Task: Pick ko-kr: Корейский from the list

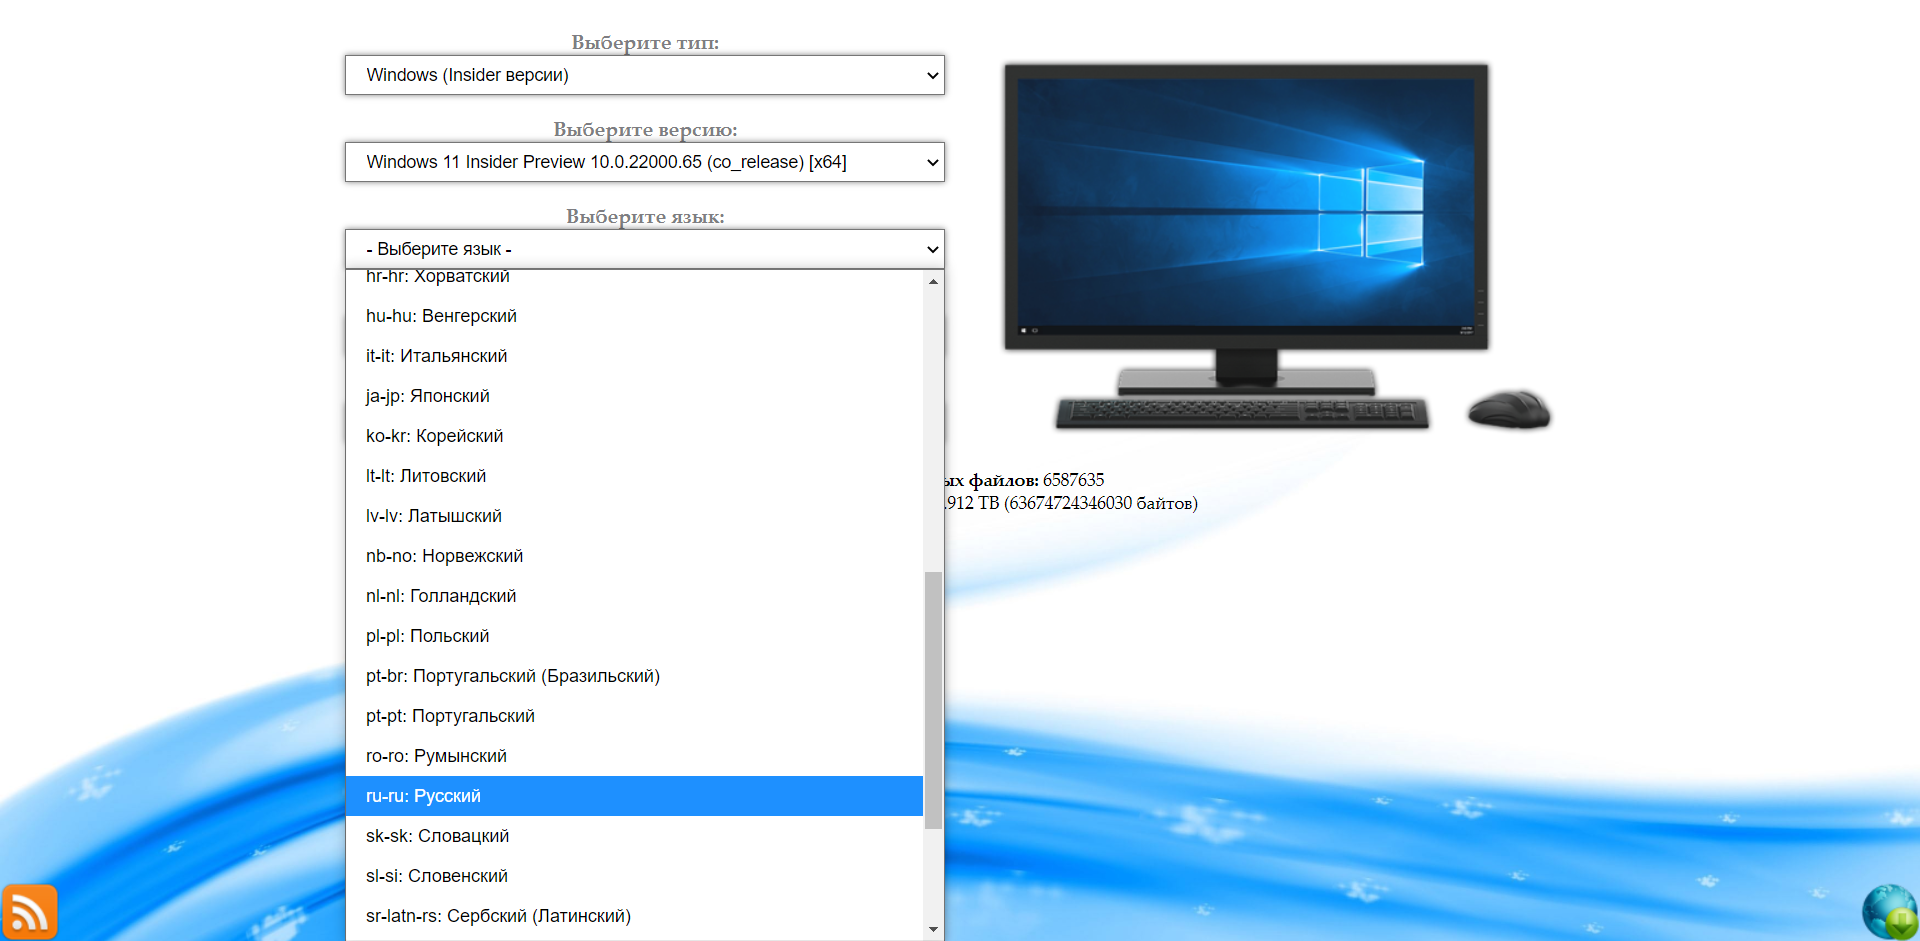Action: [x=634, y=436]
